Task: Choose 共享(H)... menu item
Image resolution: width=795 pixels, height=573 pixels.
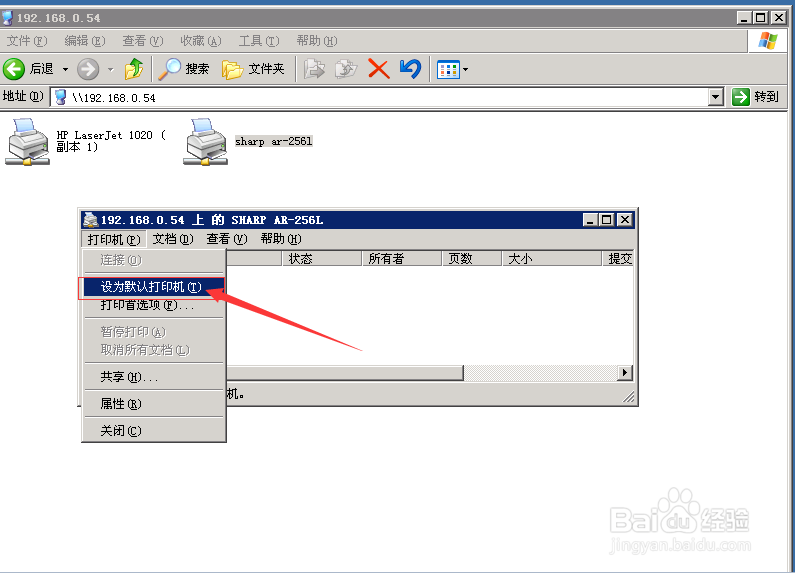Action: point(154,377)
